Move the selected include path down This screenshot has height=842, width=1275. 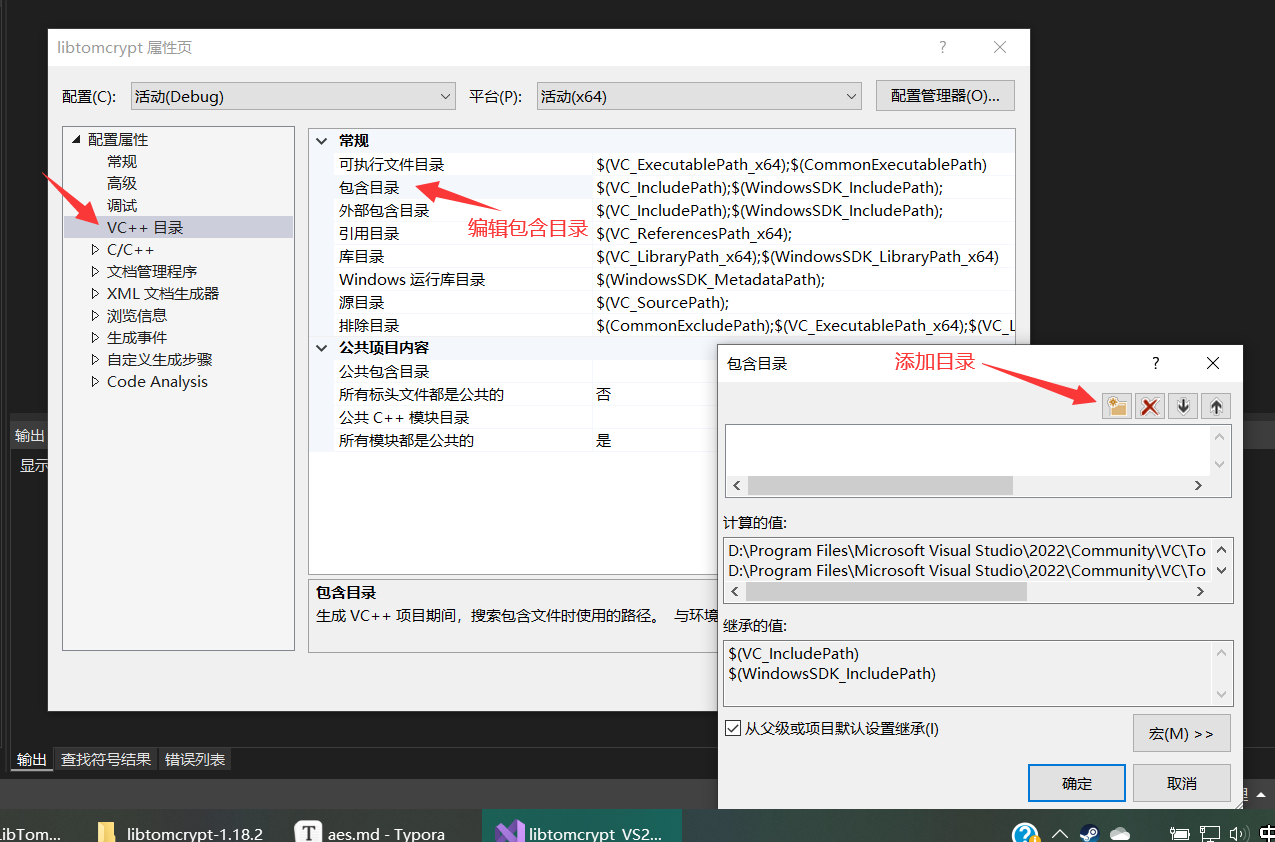pyautogui.click(x=1182, y=405)
